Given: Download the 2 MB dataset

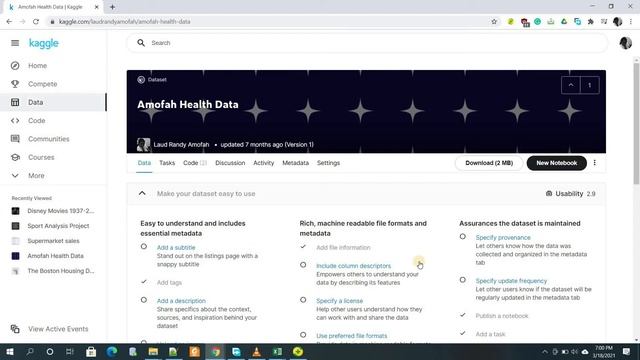Looking at the screenshot, I should click(x=489, y=163).
